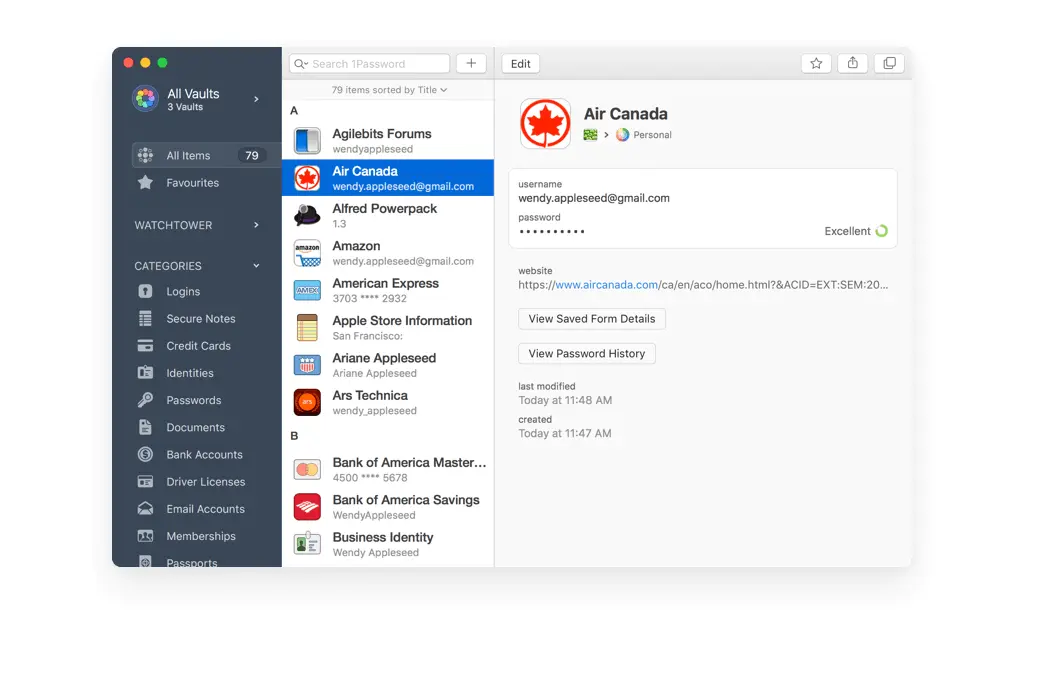Click the Amazon cart icon

[x=307, y=253]
